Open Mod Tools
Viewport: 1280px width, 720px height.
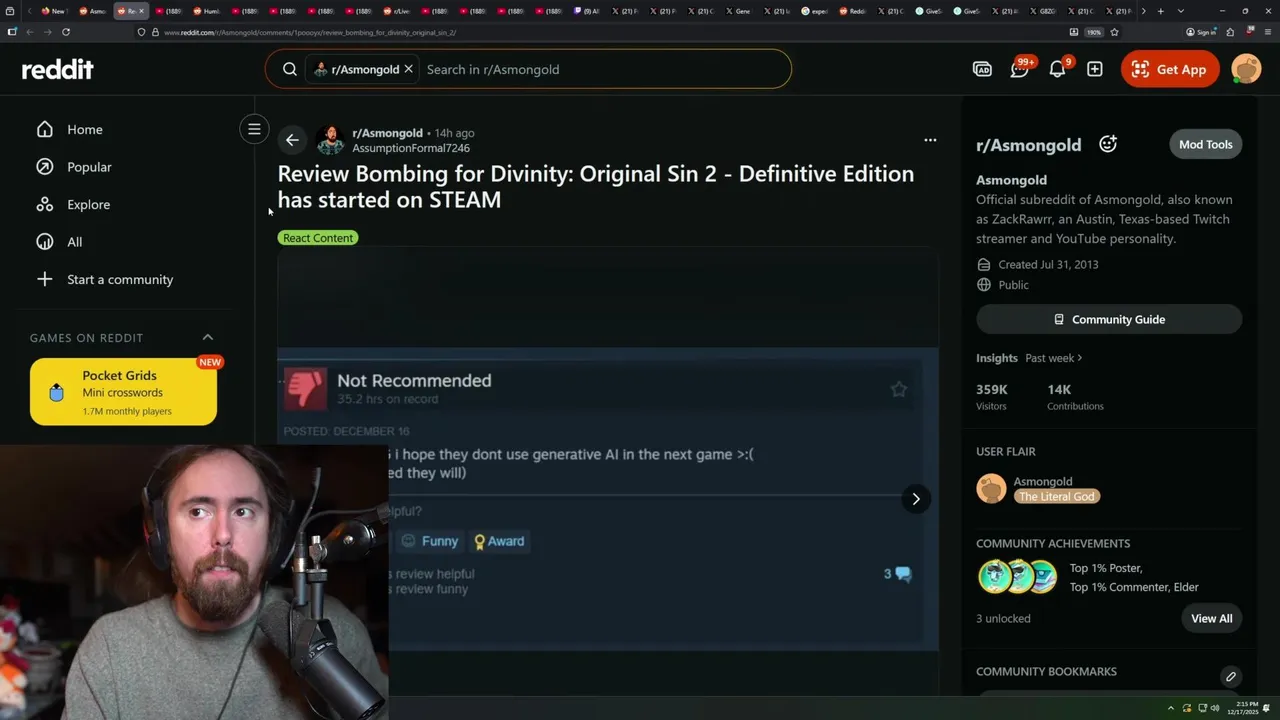(x=1205, y=144)
